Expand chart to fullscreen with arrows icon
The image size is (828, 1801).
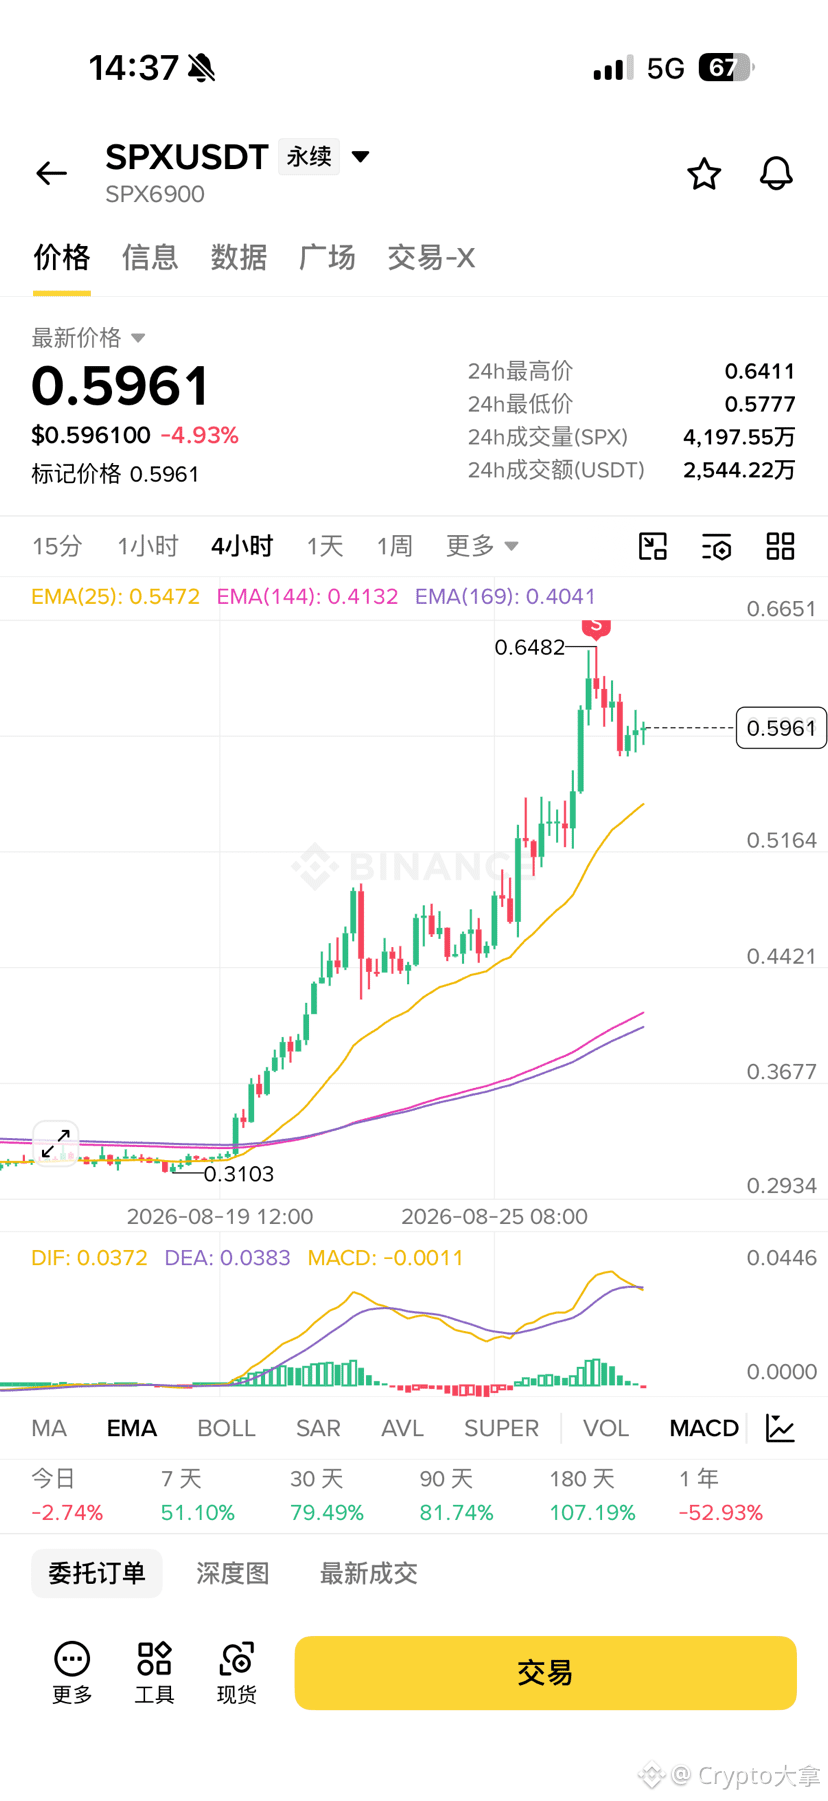55,1143
